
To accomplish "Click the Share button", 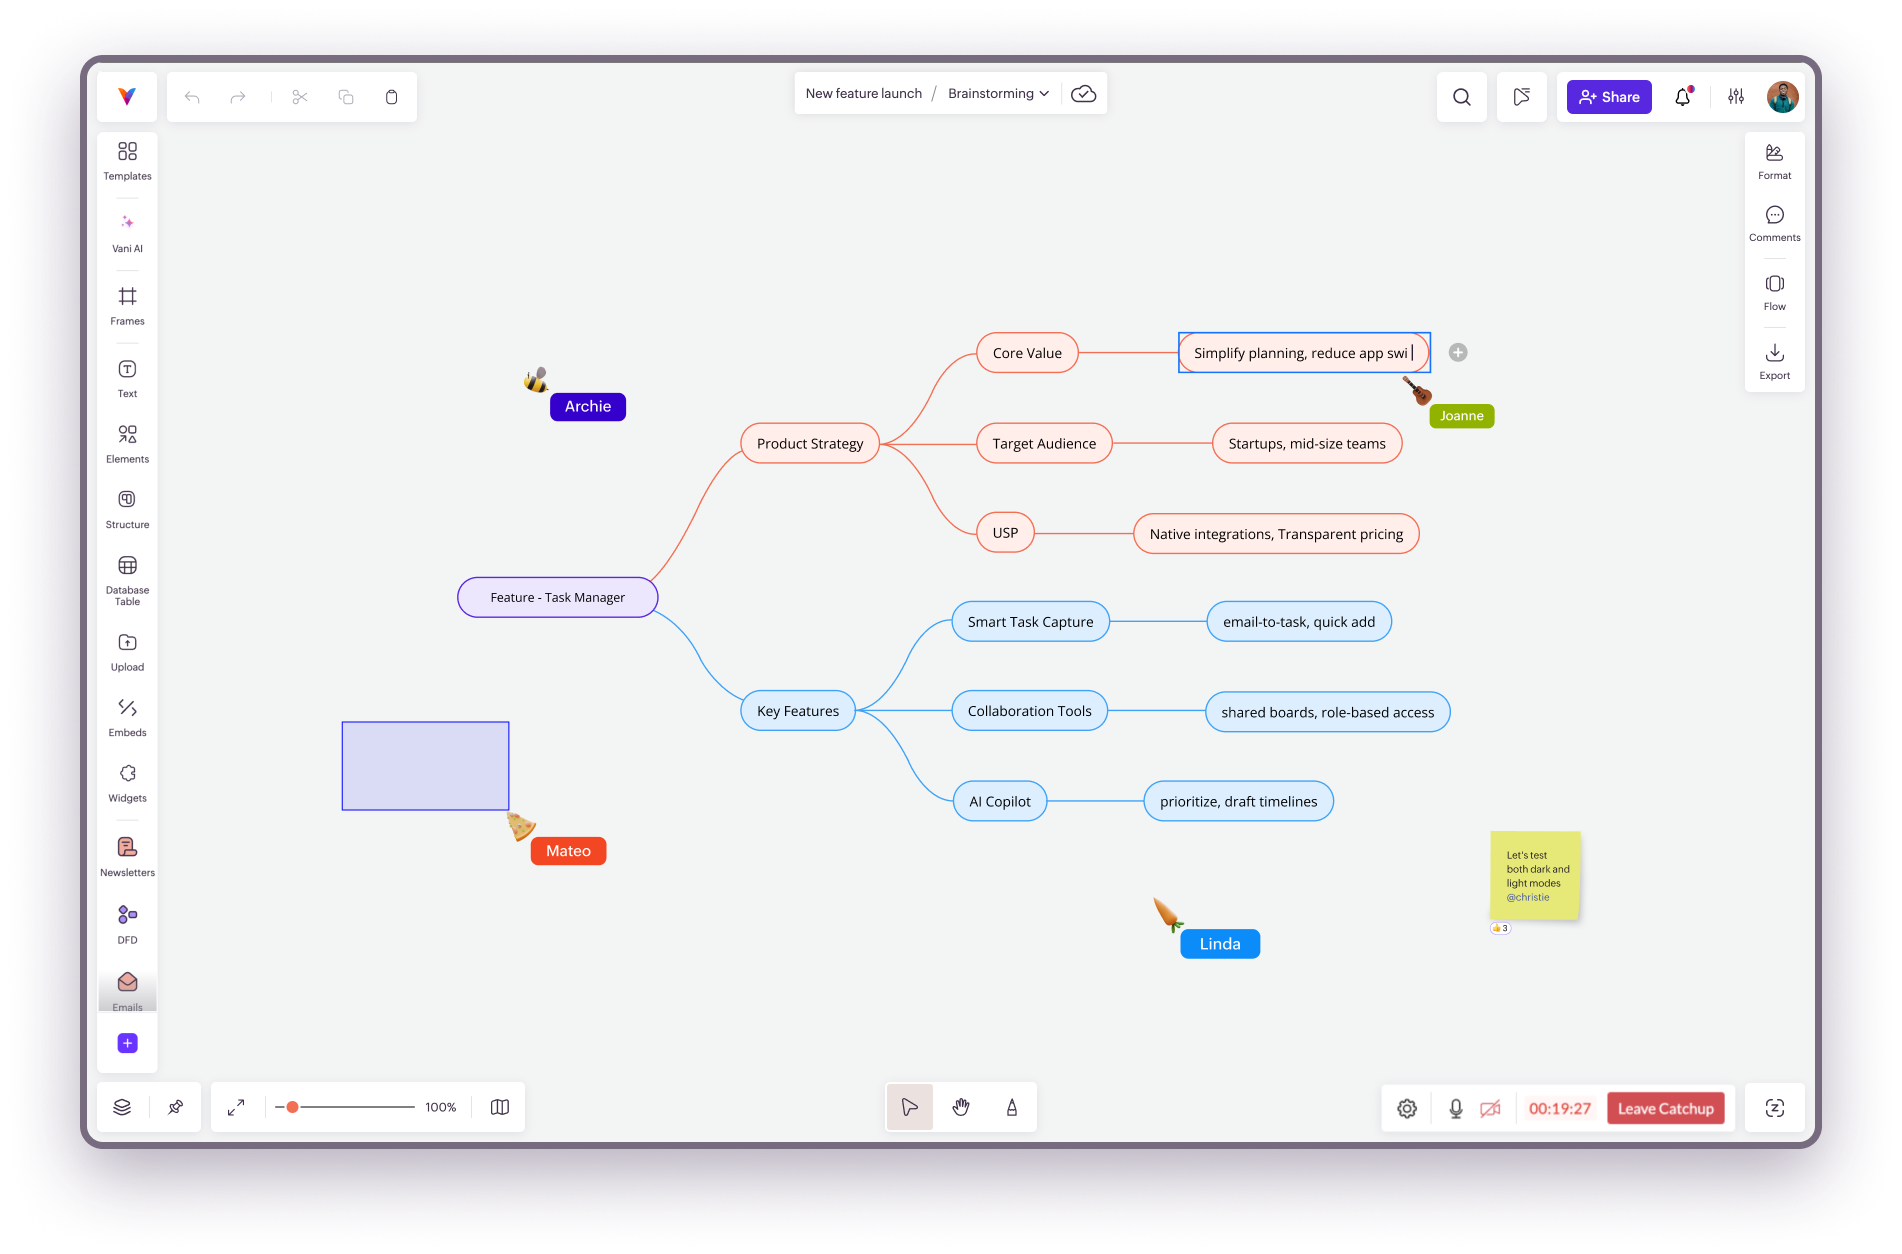I will 1609,97.
